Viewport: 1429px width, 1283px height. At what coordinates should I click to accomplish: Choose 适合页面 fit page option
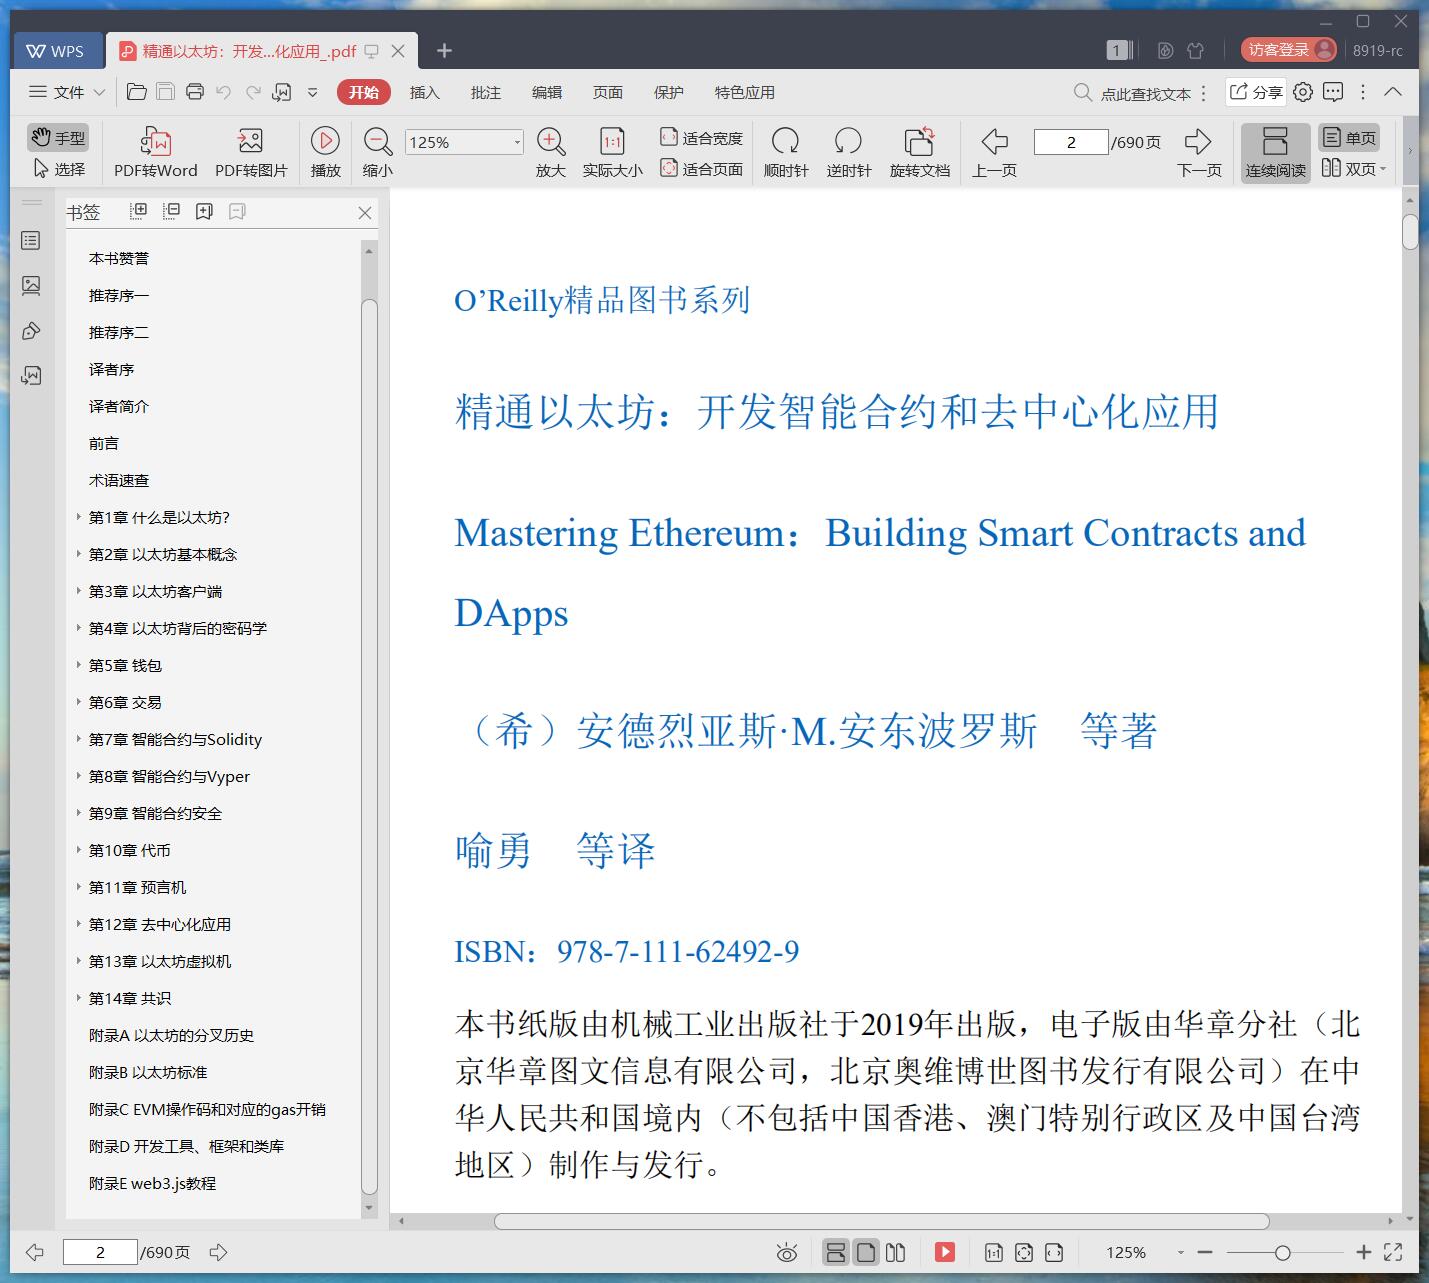click(702, 169)
